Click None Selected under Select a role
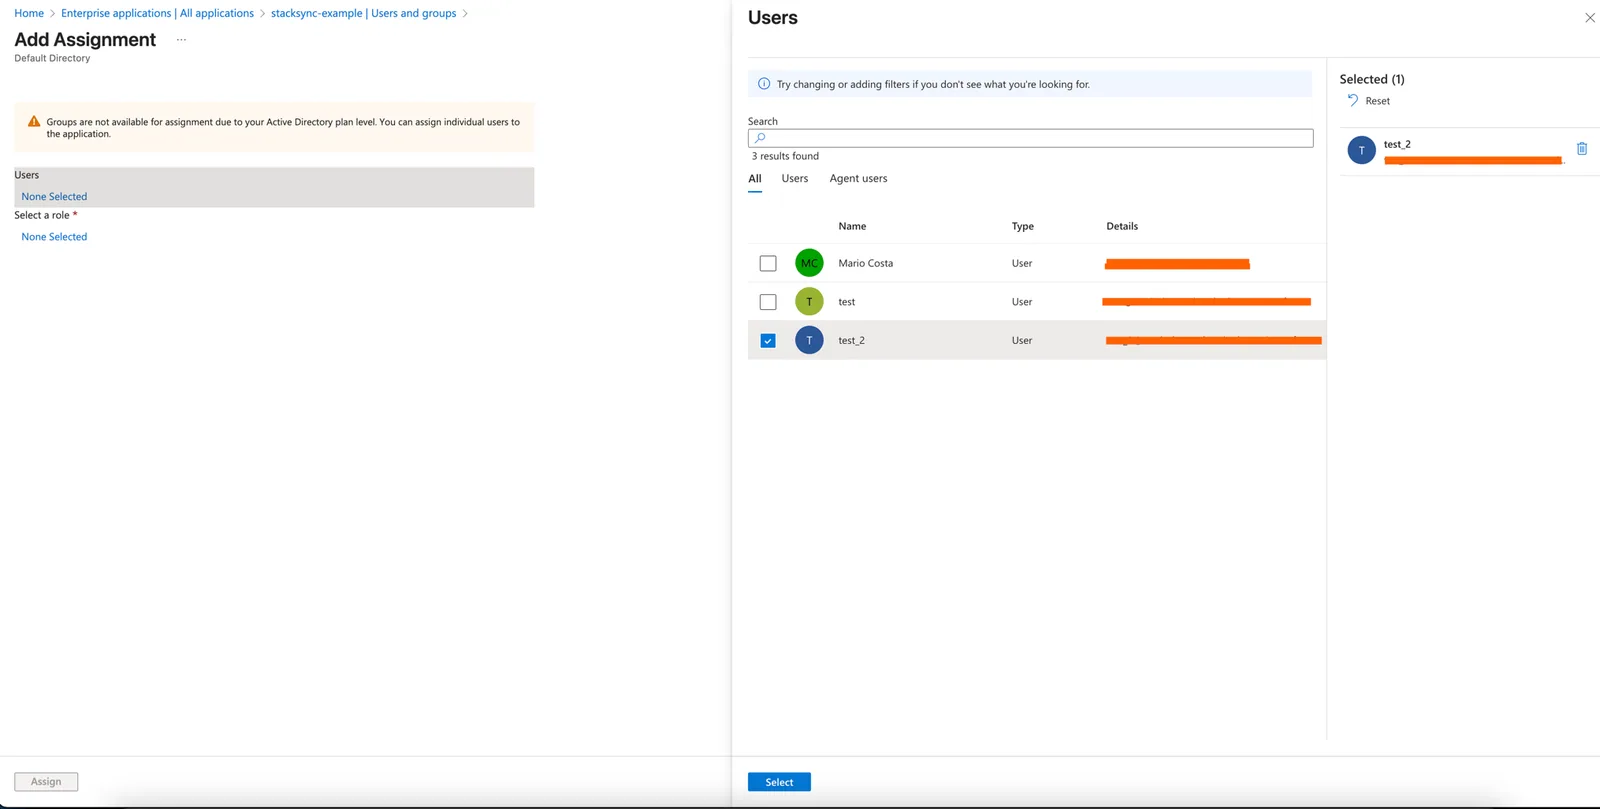Screen dimensions: 1600x809 [x=54, y=237]
